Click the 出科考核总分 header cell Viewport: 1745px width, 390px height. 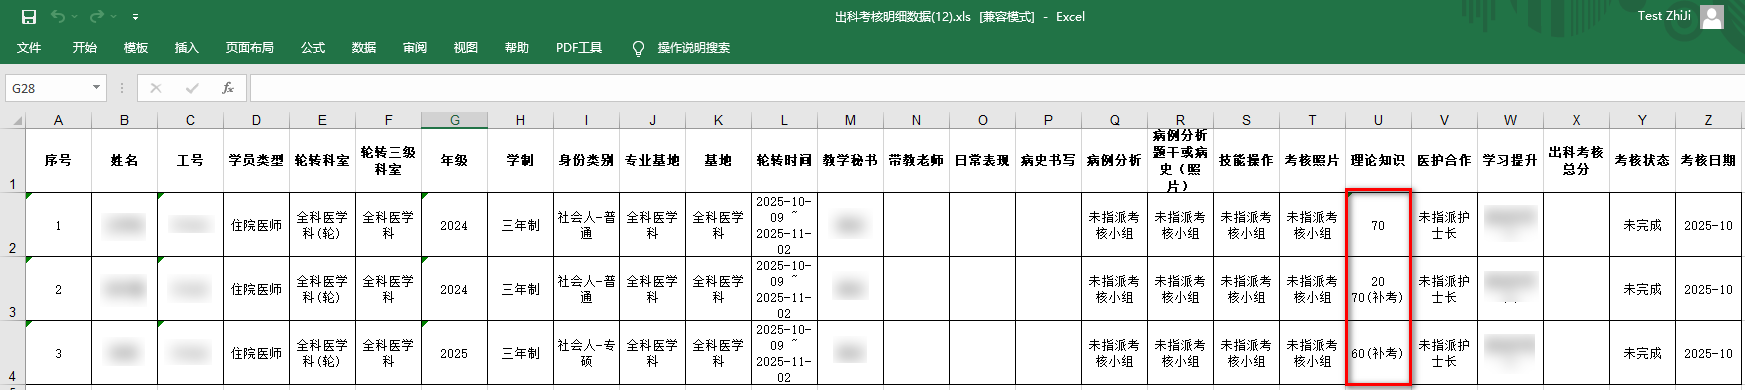pyautogui.click(x=1576, y=160)
